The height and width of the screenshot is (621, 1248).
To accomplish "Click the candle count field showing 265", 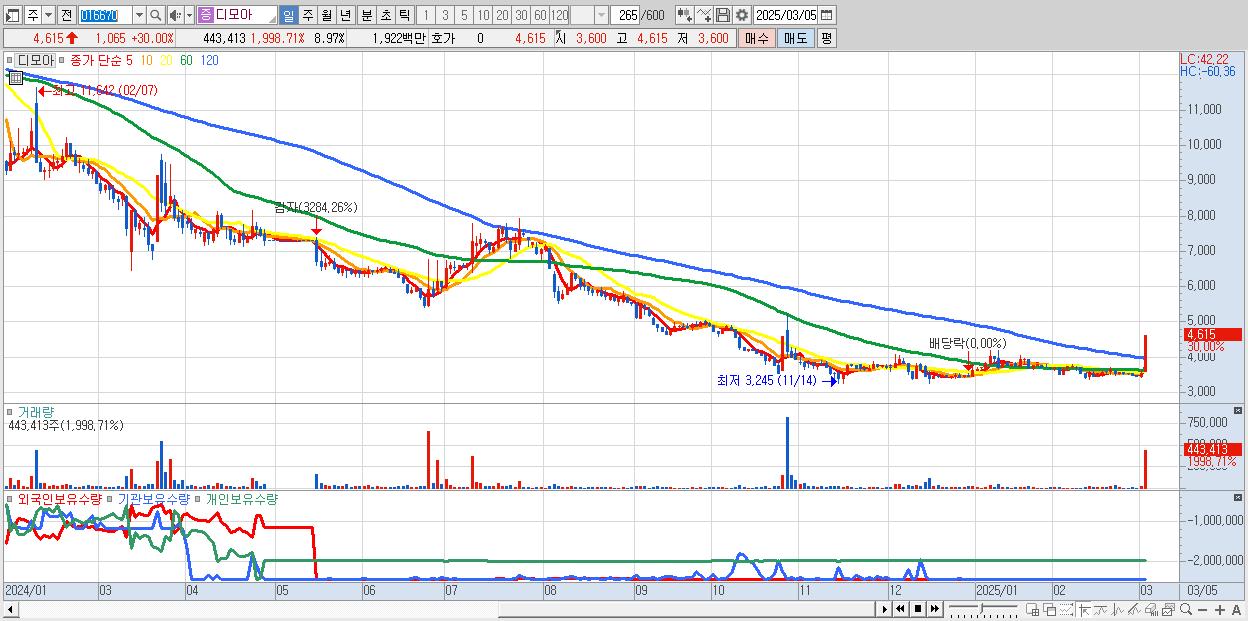I will click(626, 15).
